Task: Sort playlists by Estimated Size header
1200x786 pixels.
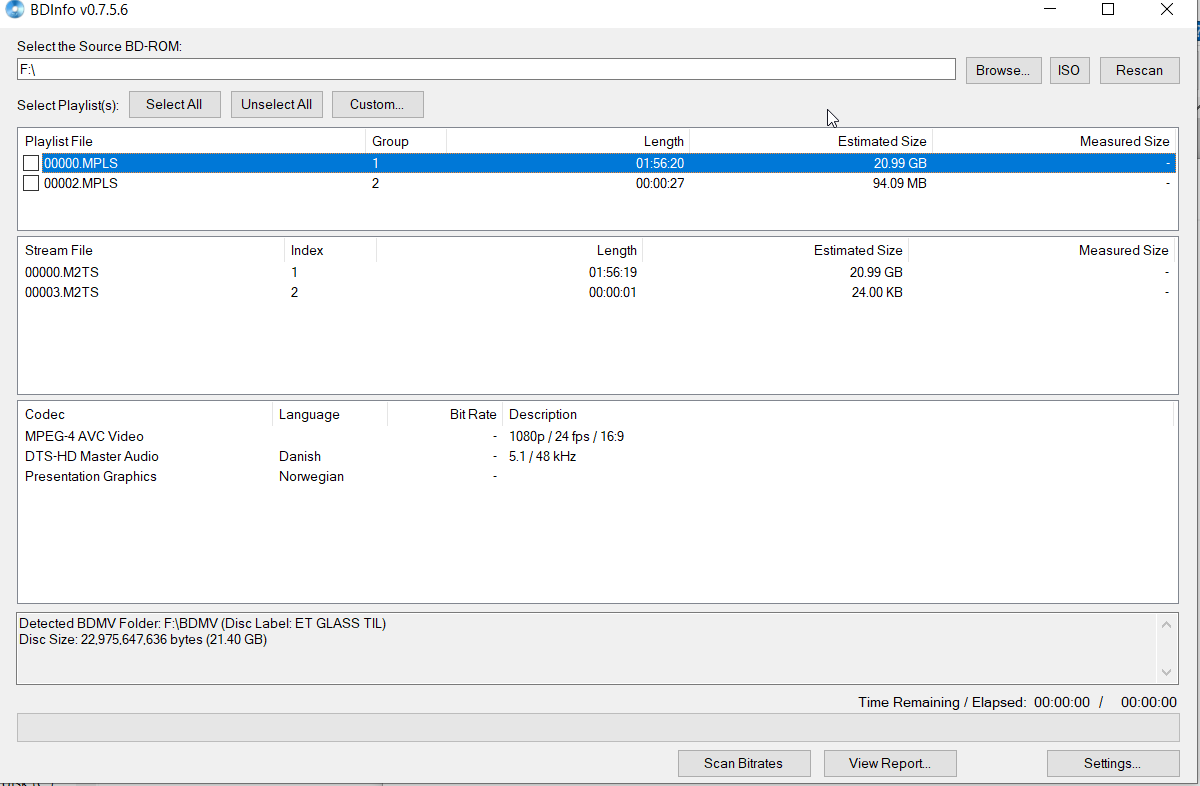Action: pyautogui.click(x=811, y=141)
